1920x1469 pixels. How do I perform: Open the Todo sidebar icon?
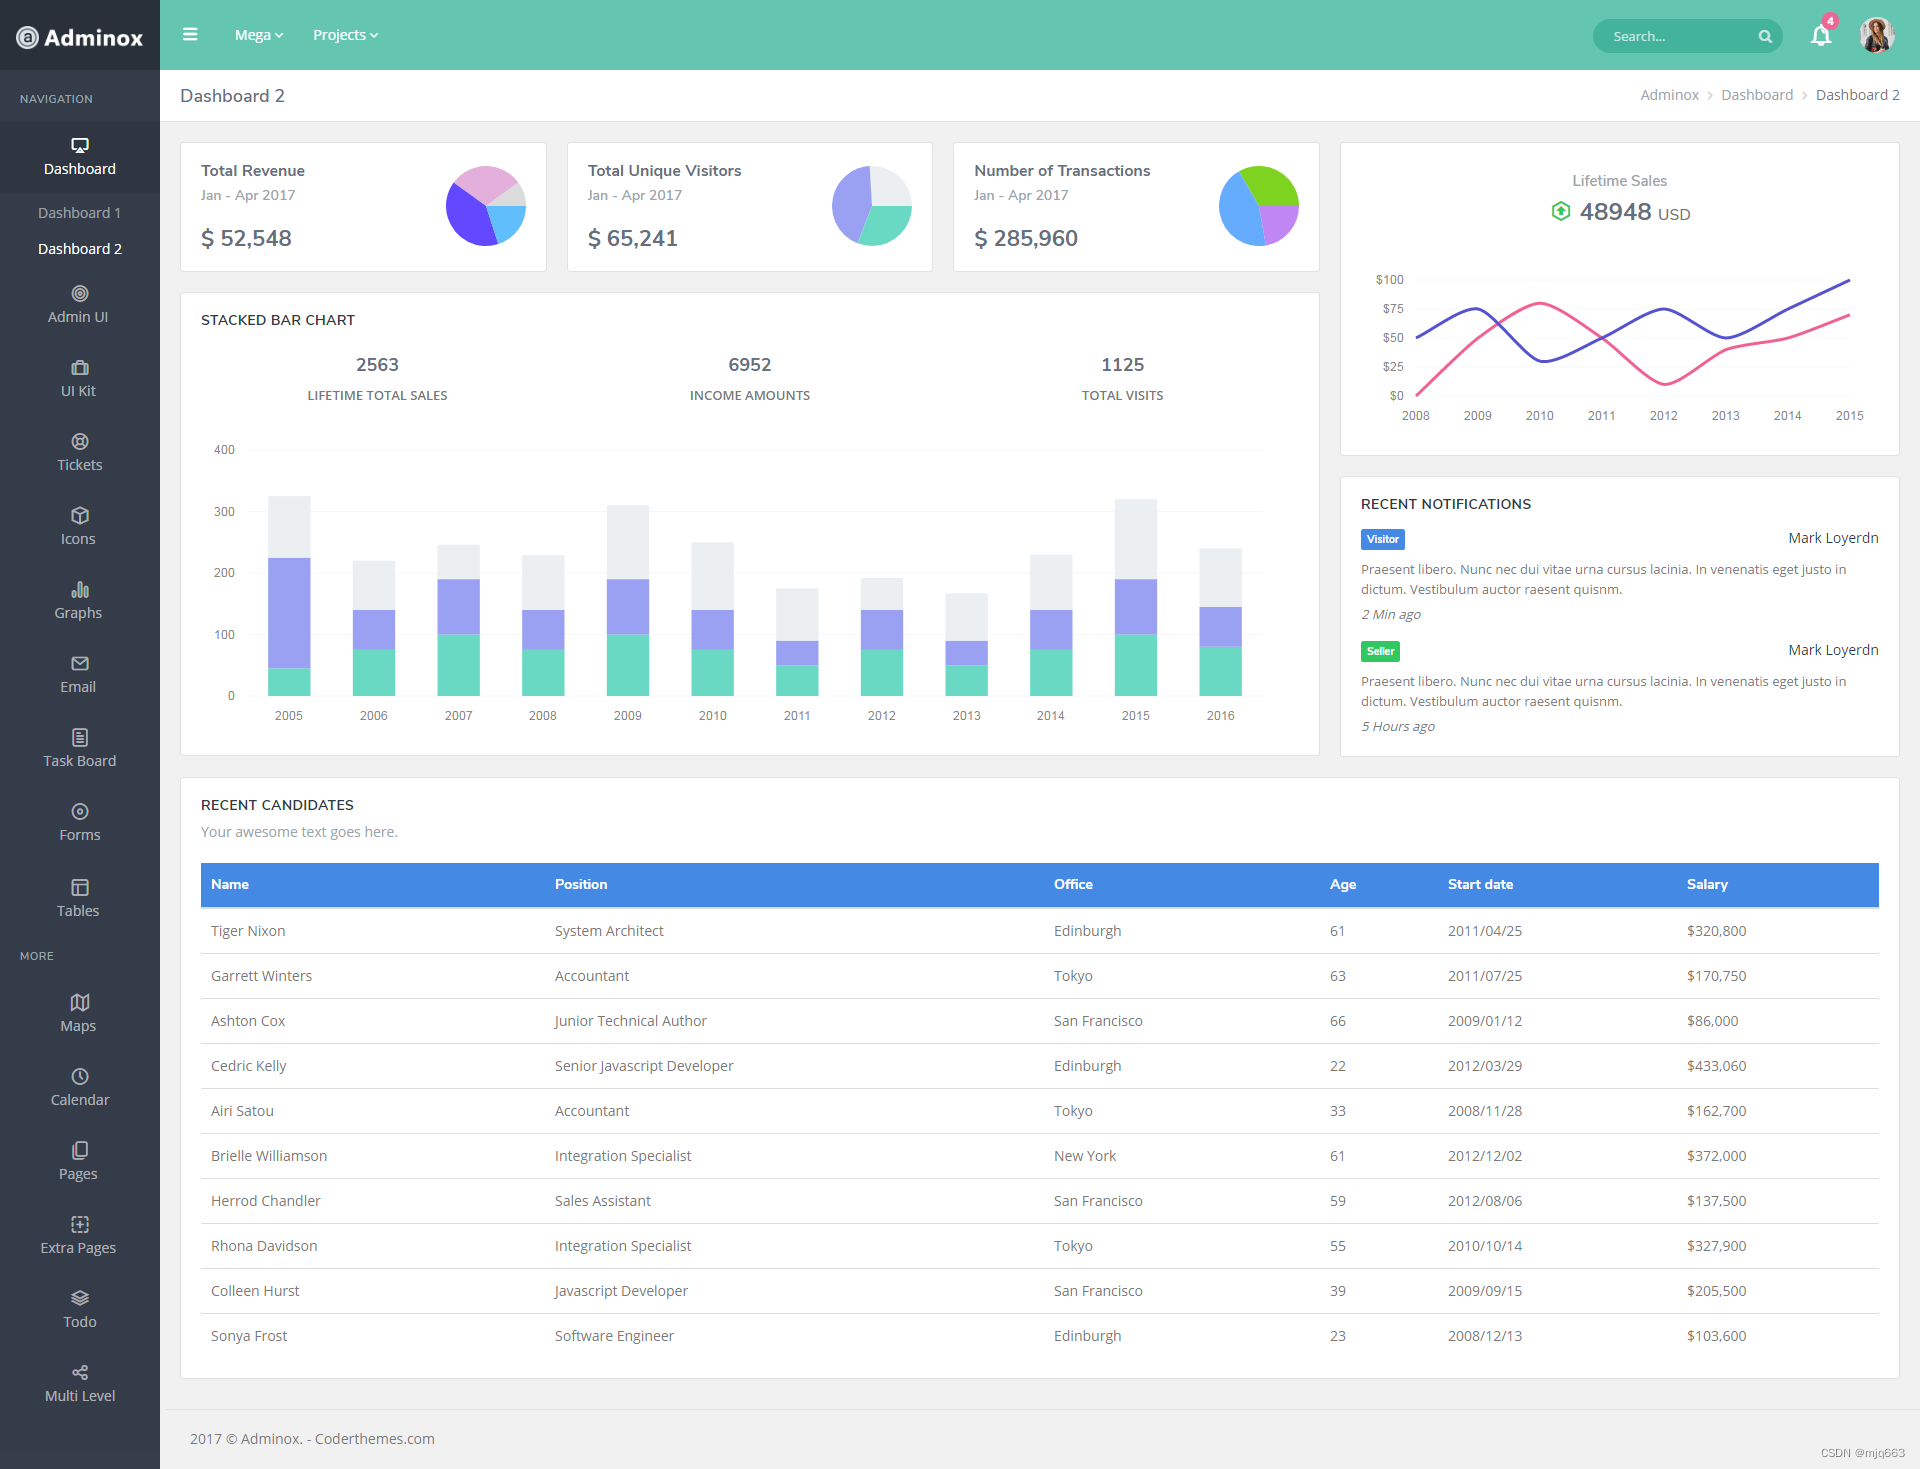[x=80, y=1299]
